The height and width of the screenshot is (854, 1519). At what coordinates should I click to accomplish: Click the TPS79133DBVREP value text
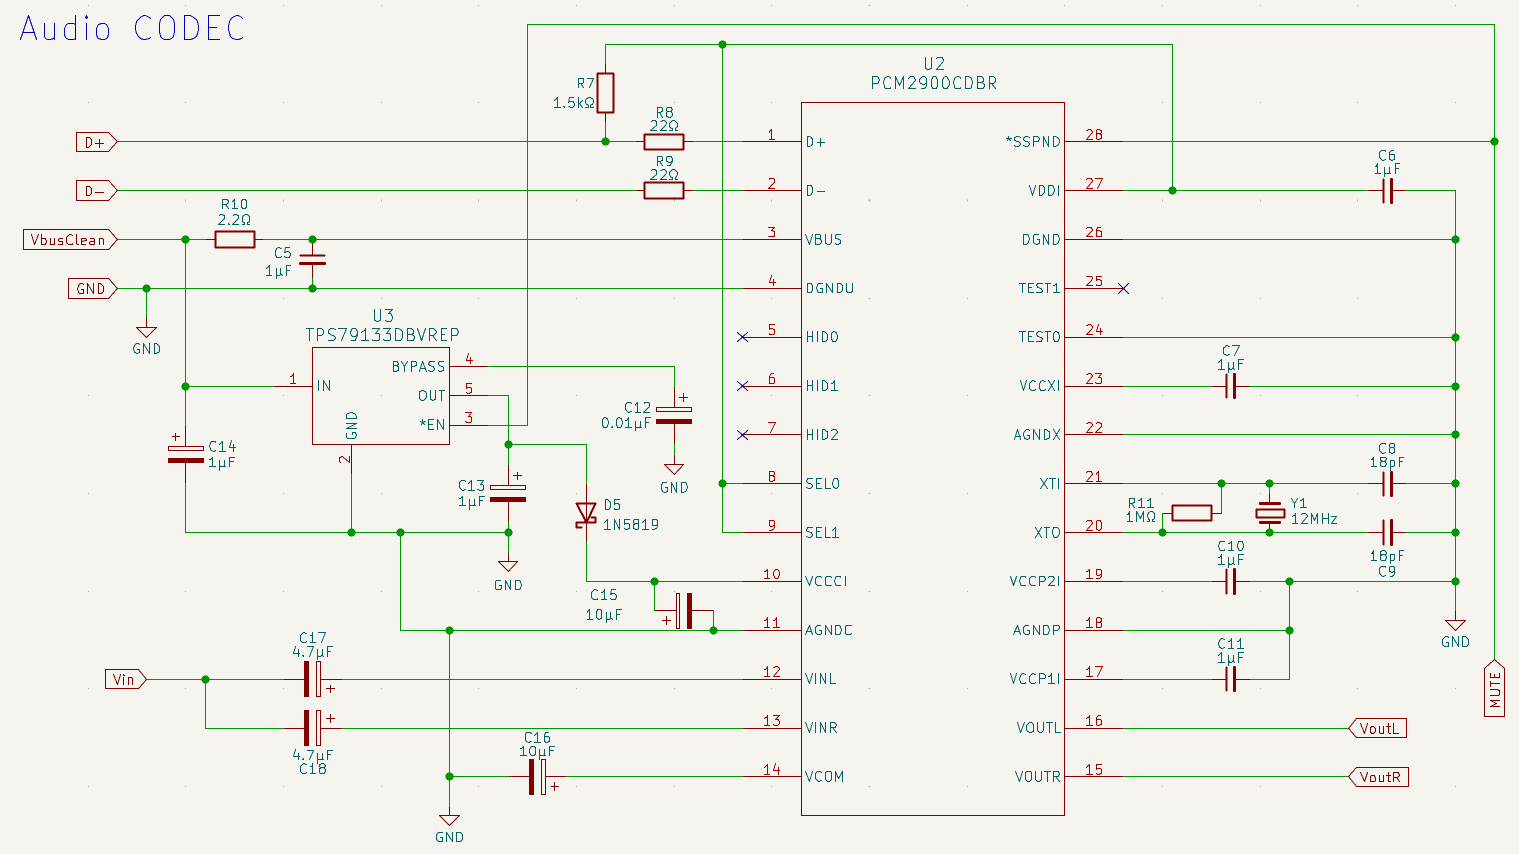383,335
